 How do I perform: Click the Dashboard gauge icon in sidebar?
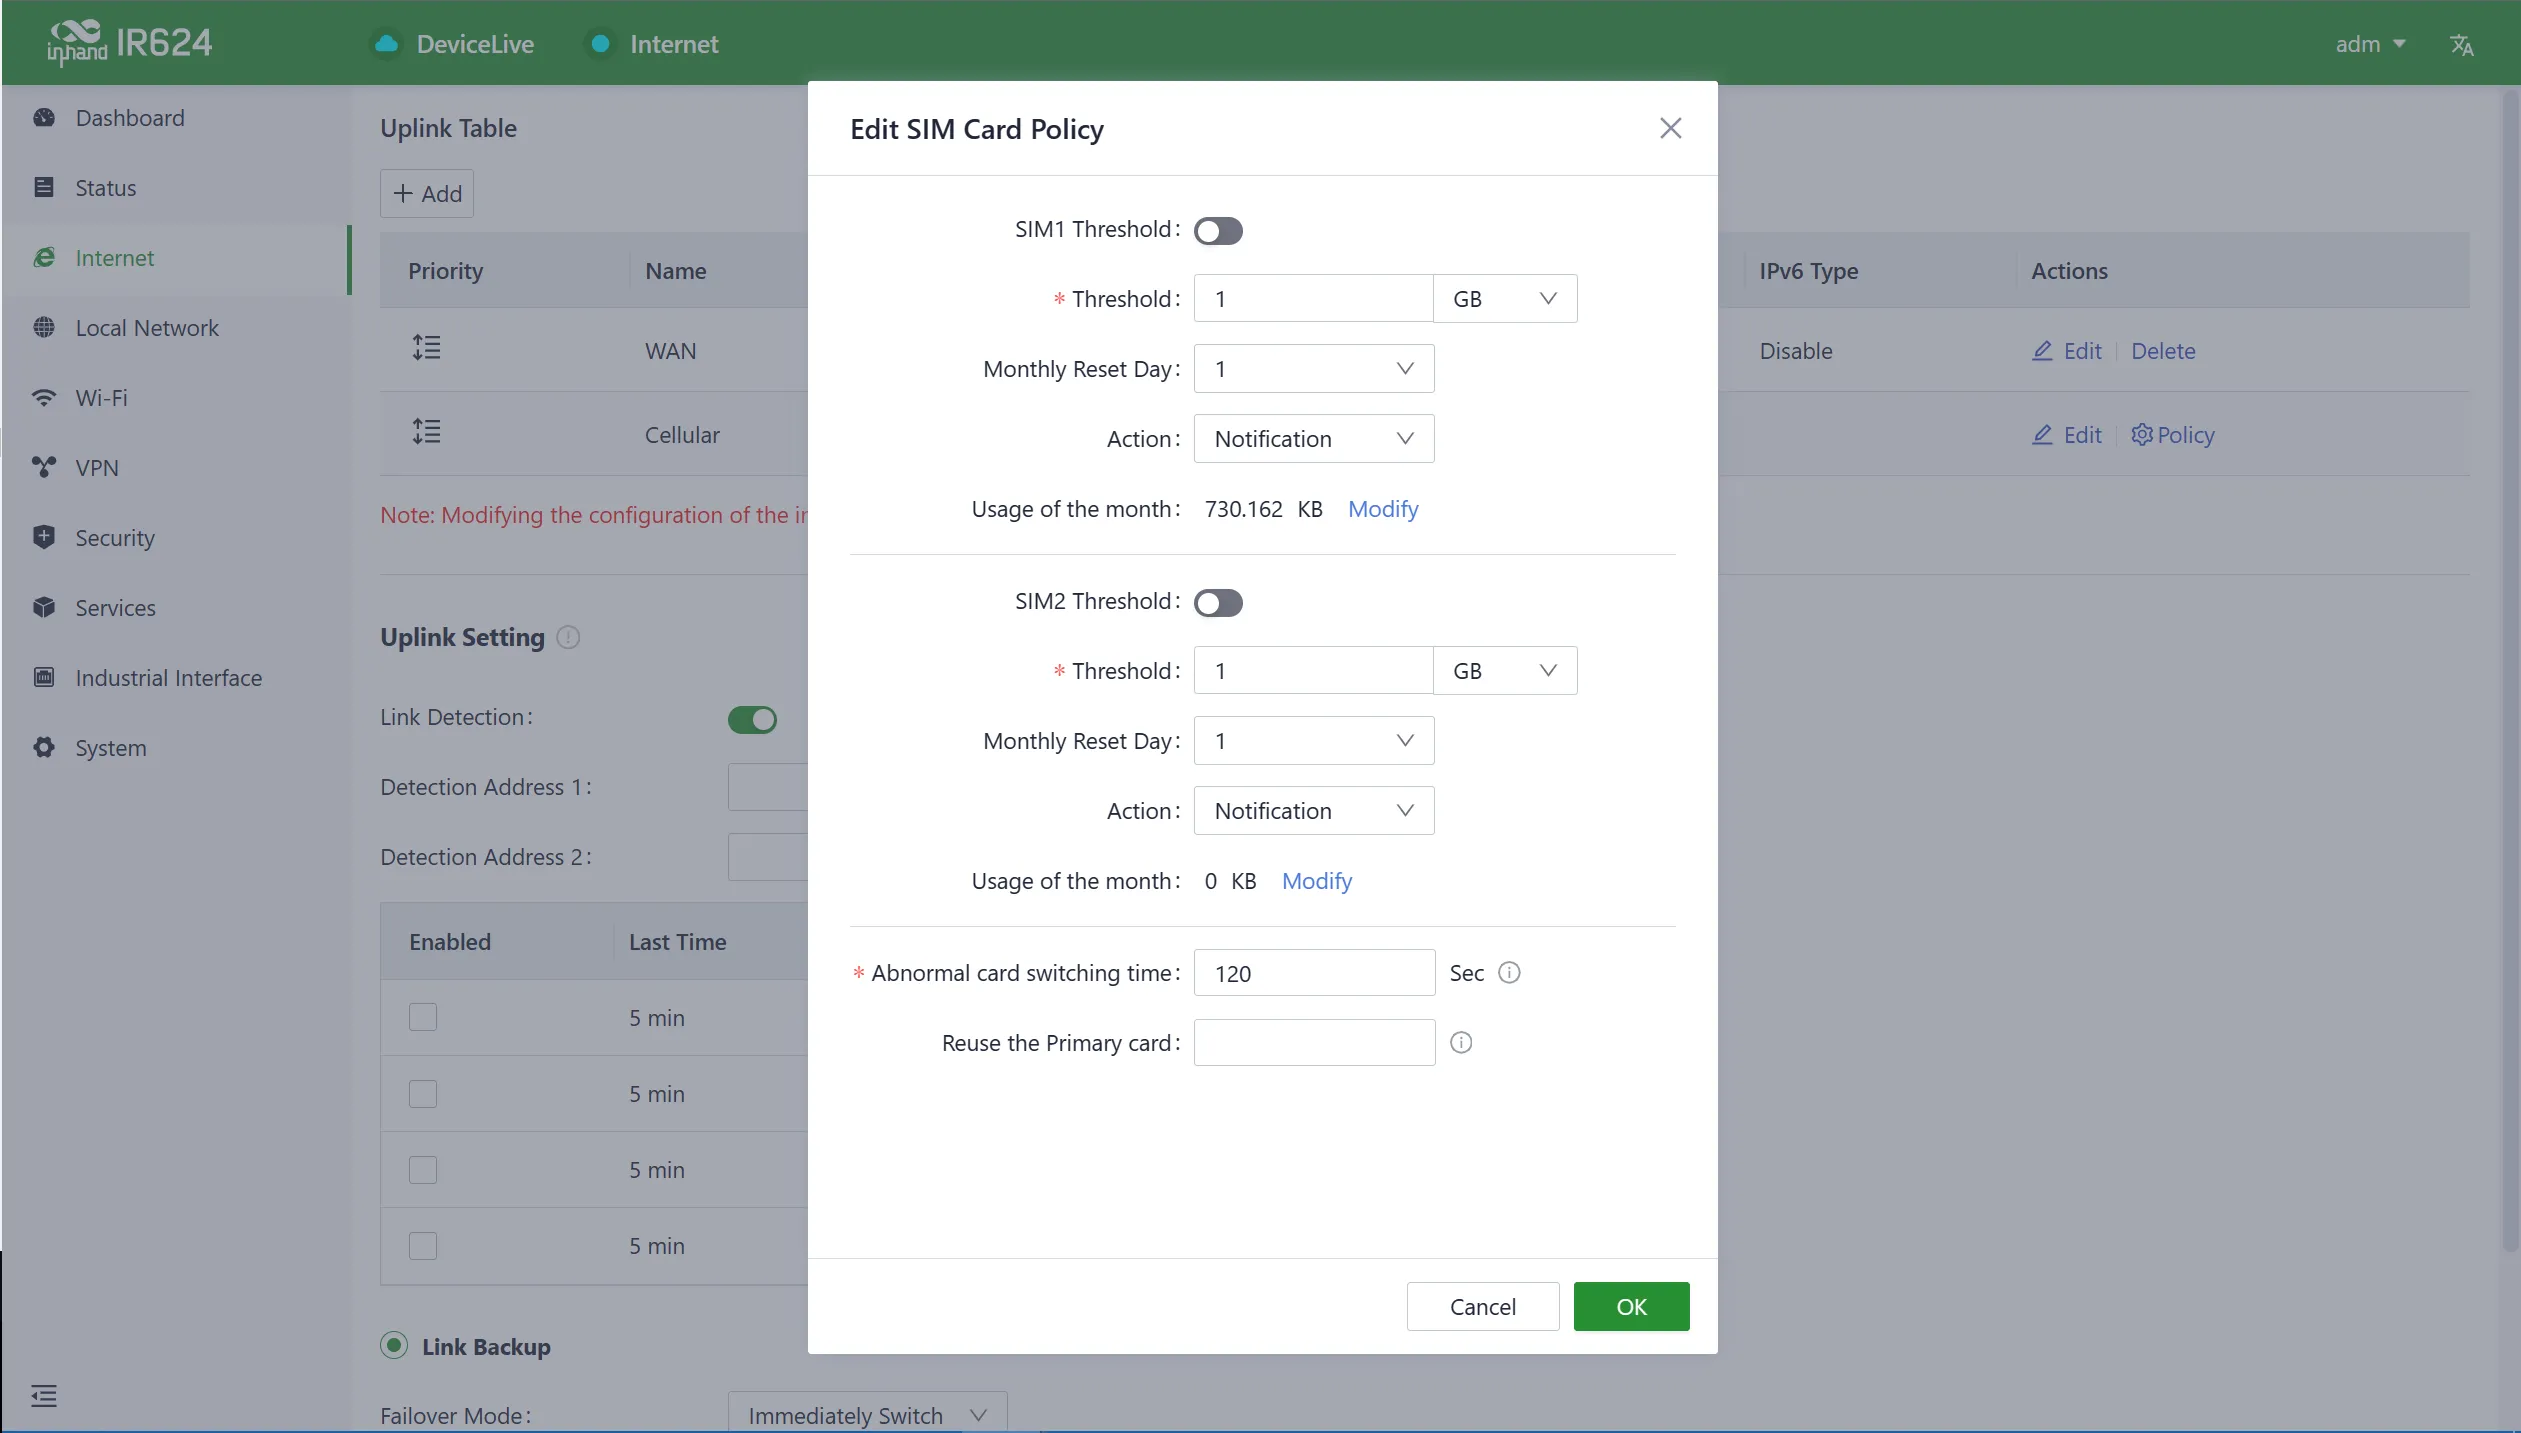tap(44, 118)
